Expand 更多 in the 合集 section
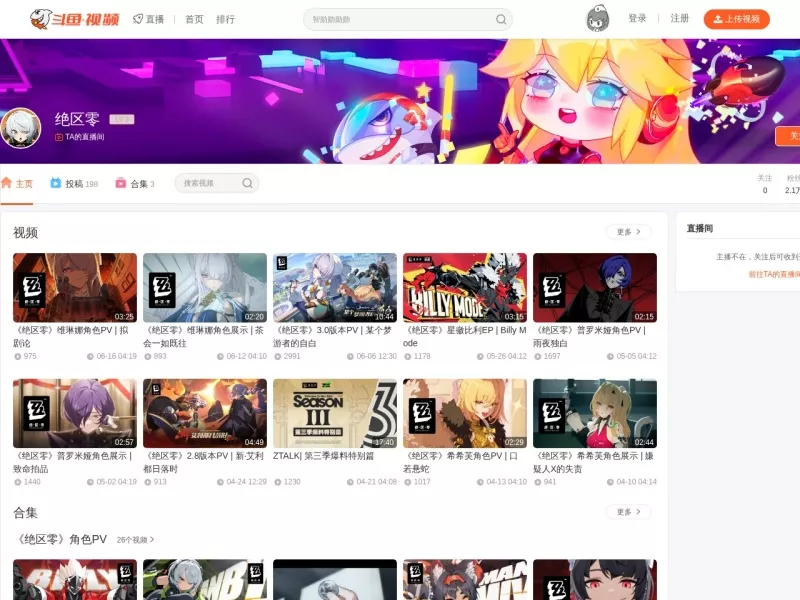The image size is (800, 600). [x=629, y=511]
